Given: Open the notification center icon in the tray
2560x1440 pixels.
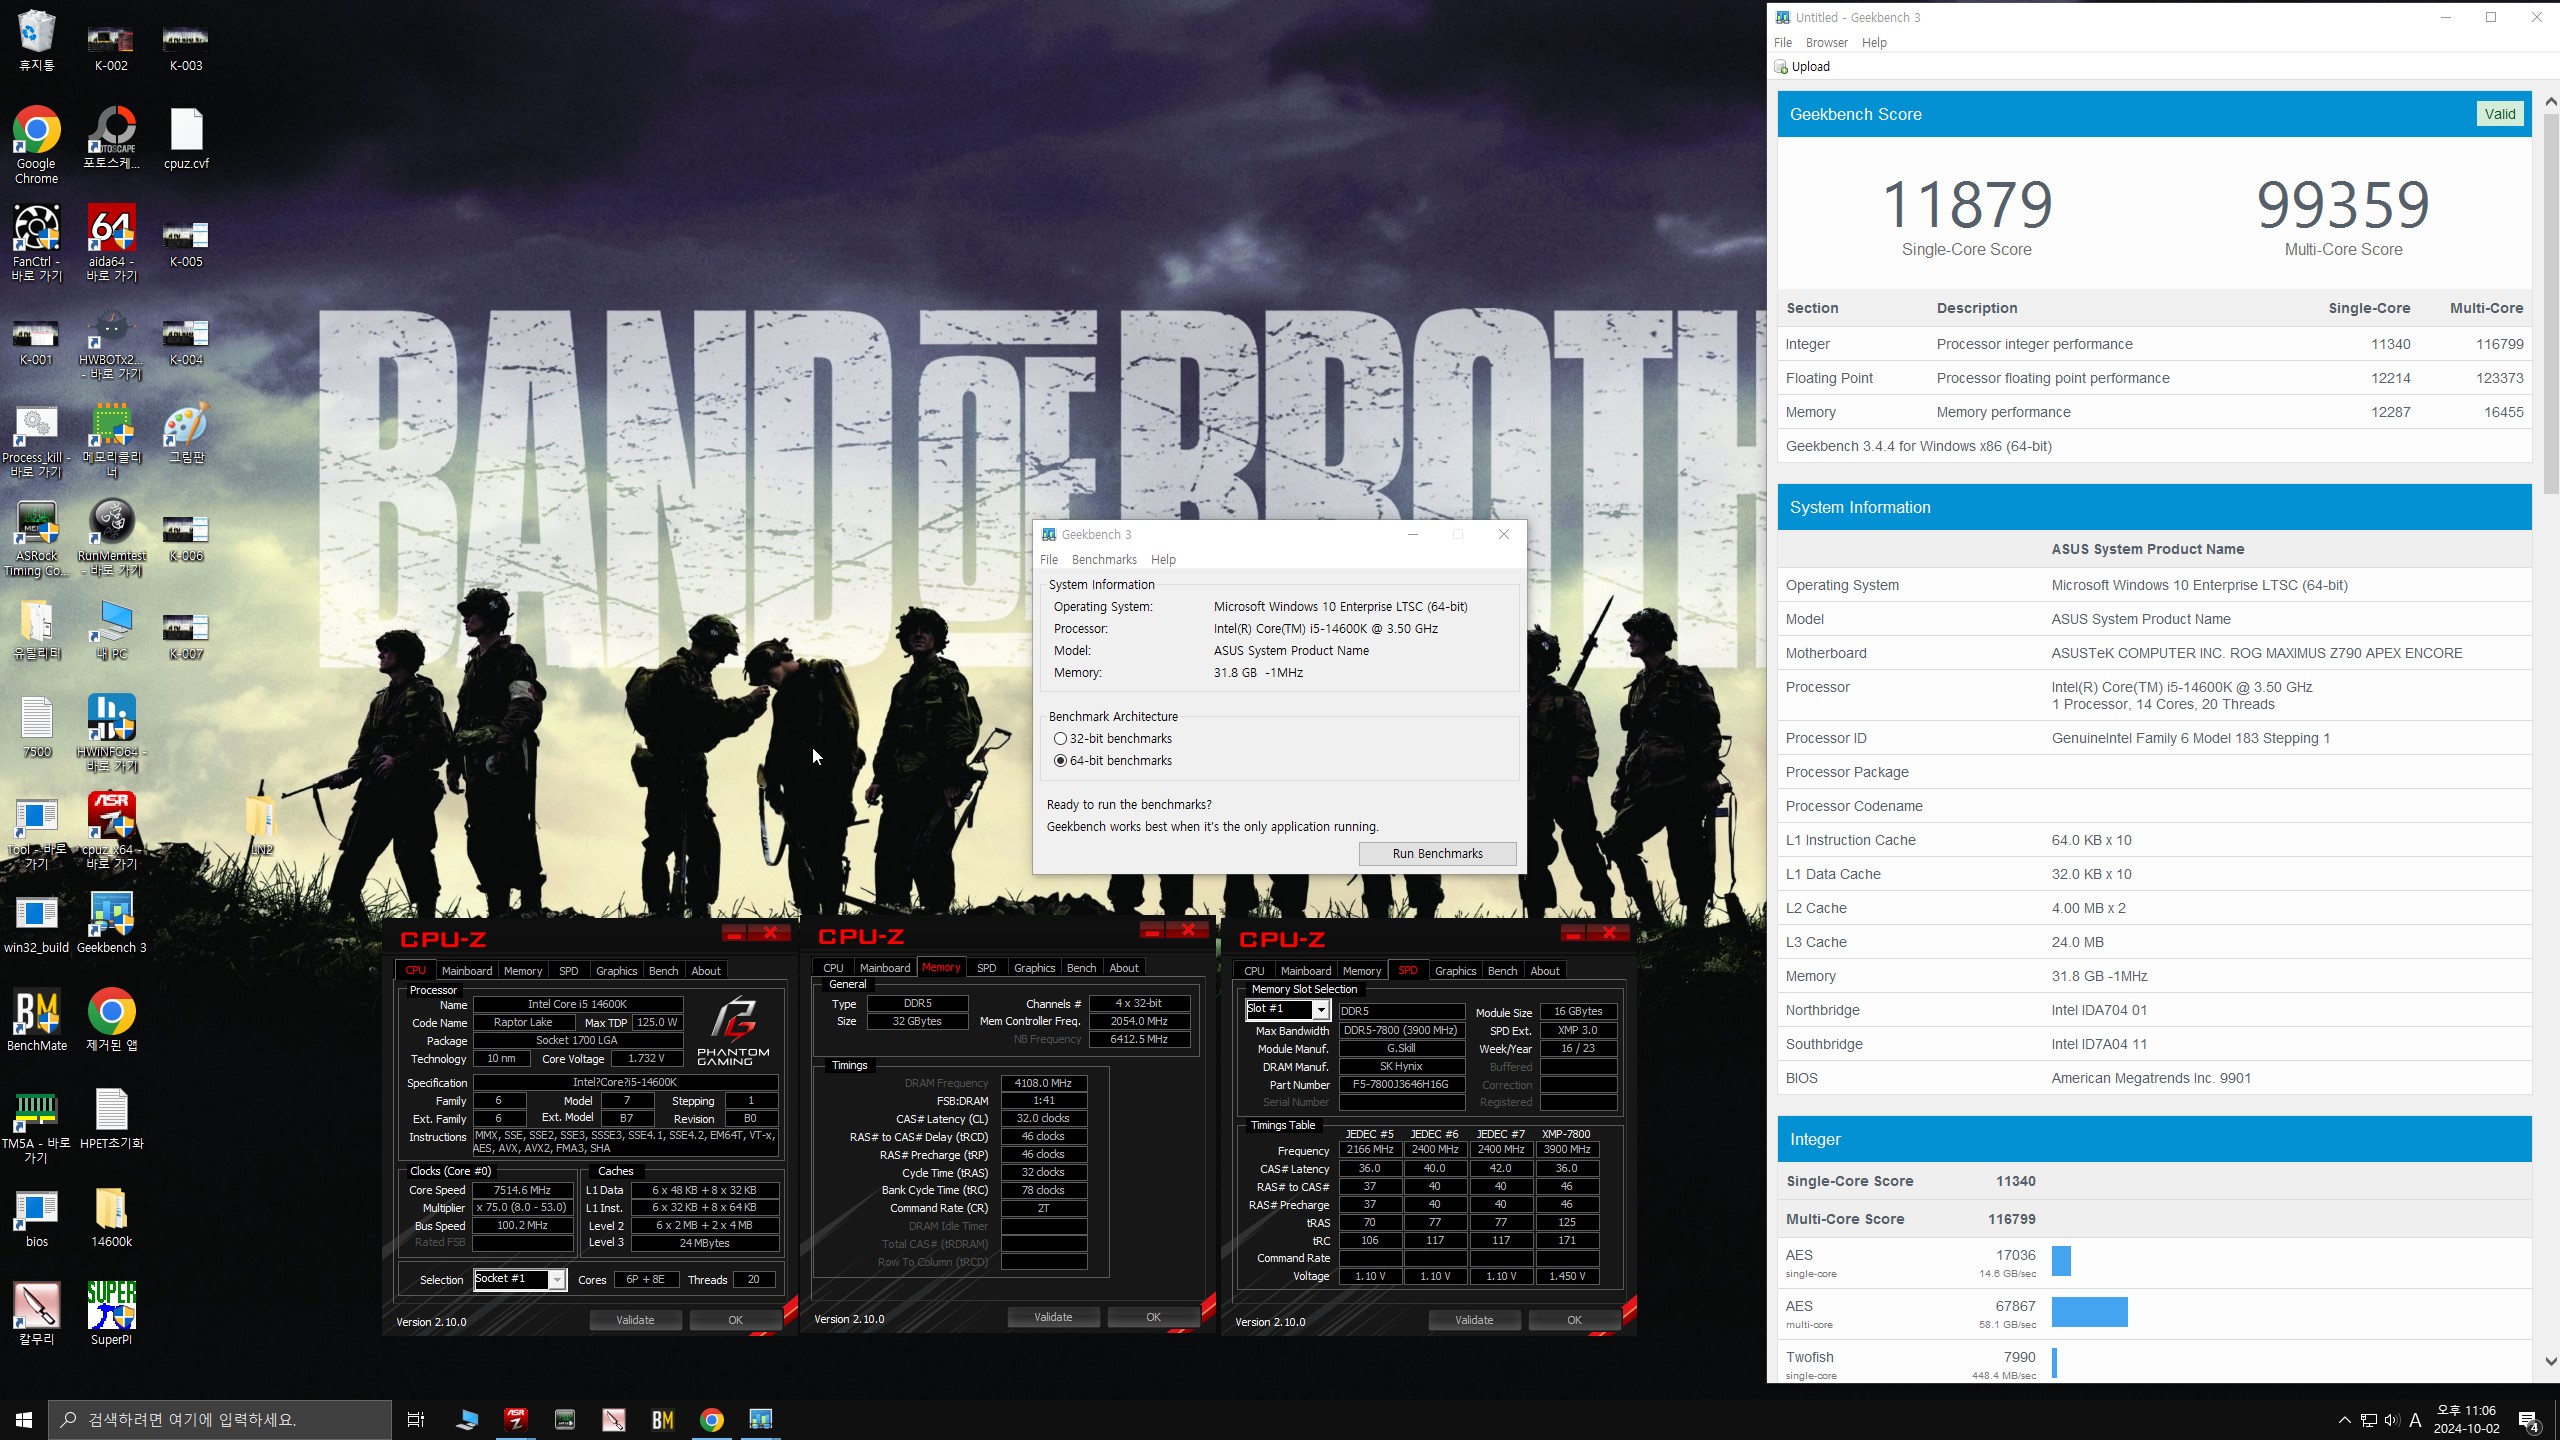Looking at the screenshot, I should click(2529, 1420).
